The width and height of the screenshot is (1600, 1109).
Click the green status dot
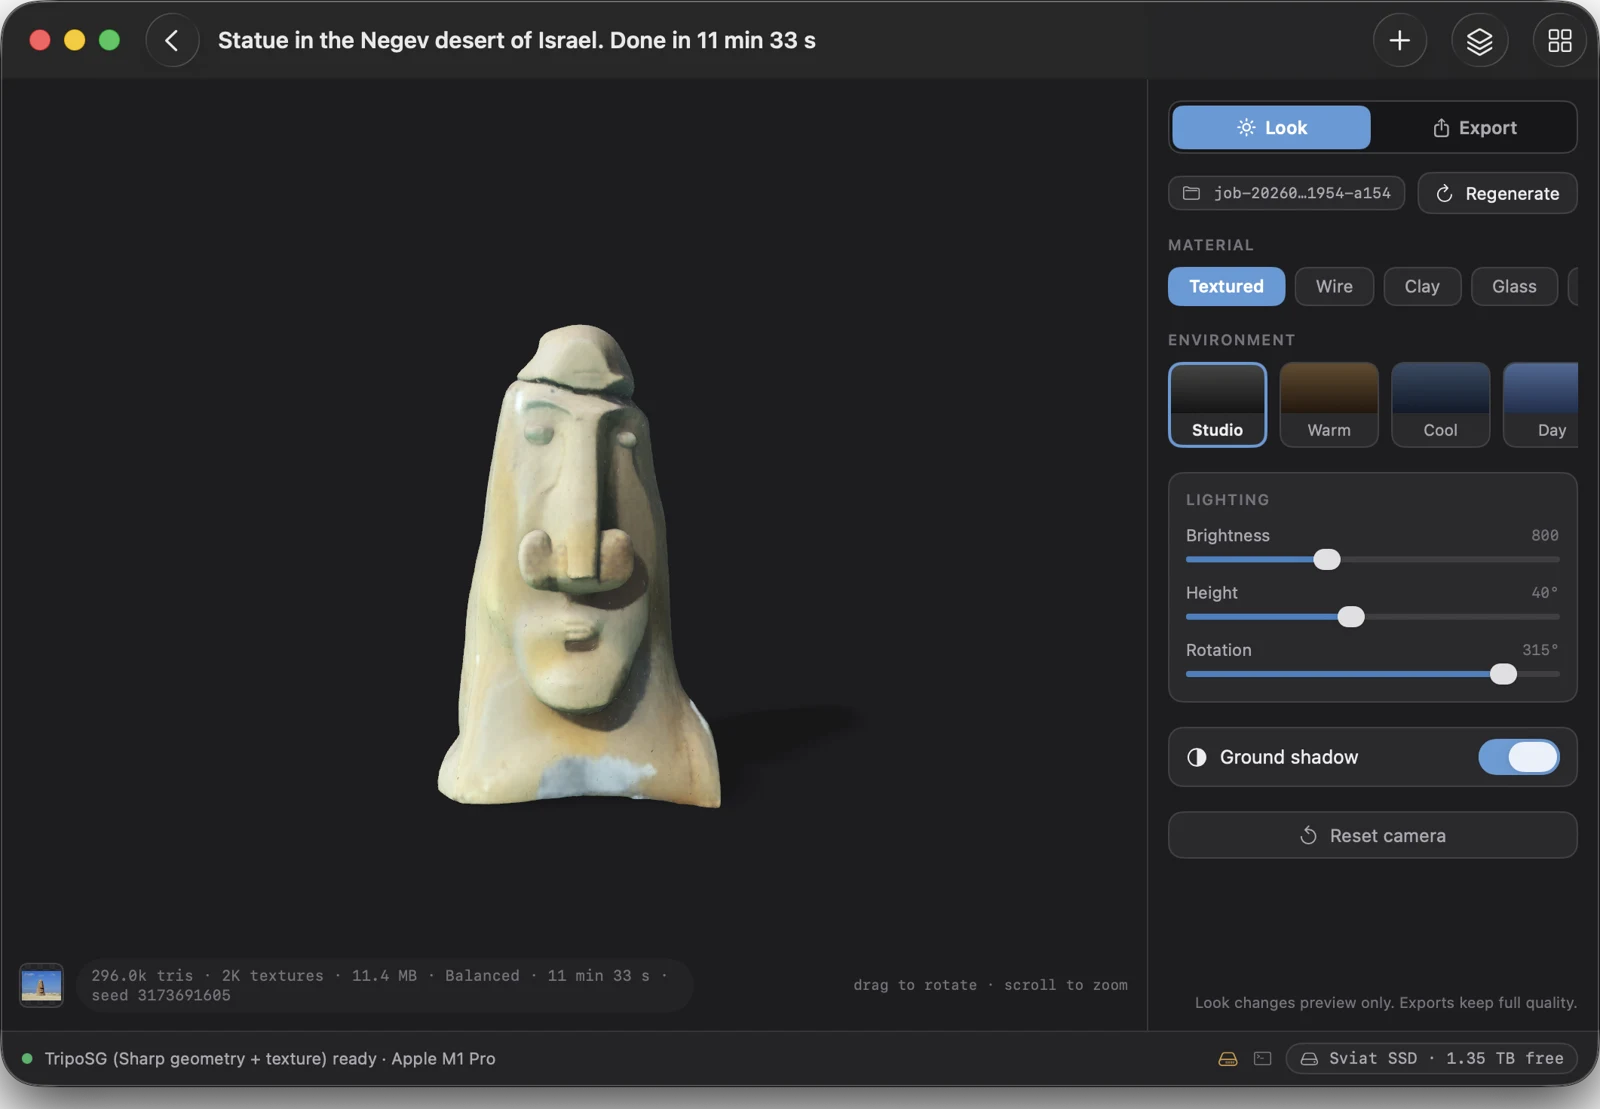[x=27, y=1058]
